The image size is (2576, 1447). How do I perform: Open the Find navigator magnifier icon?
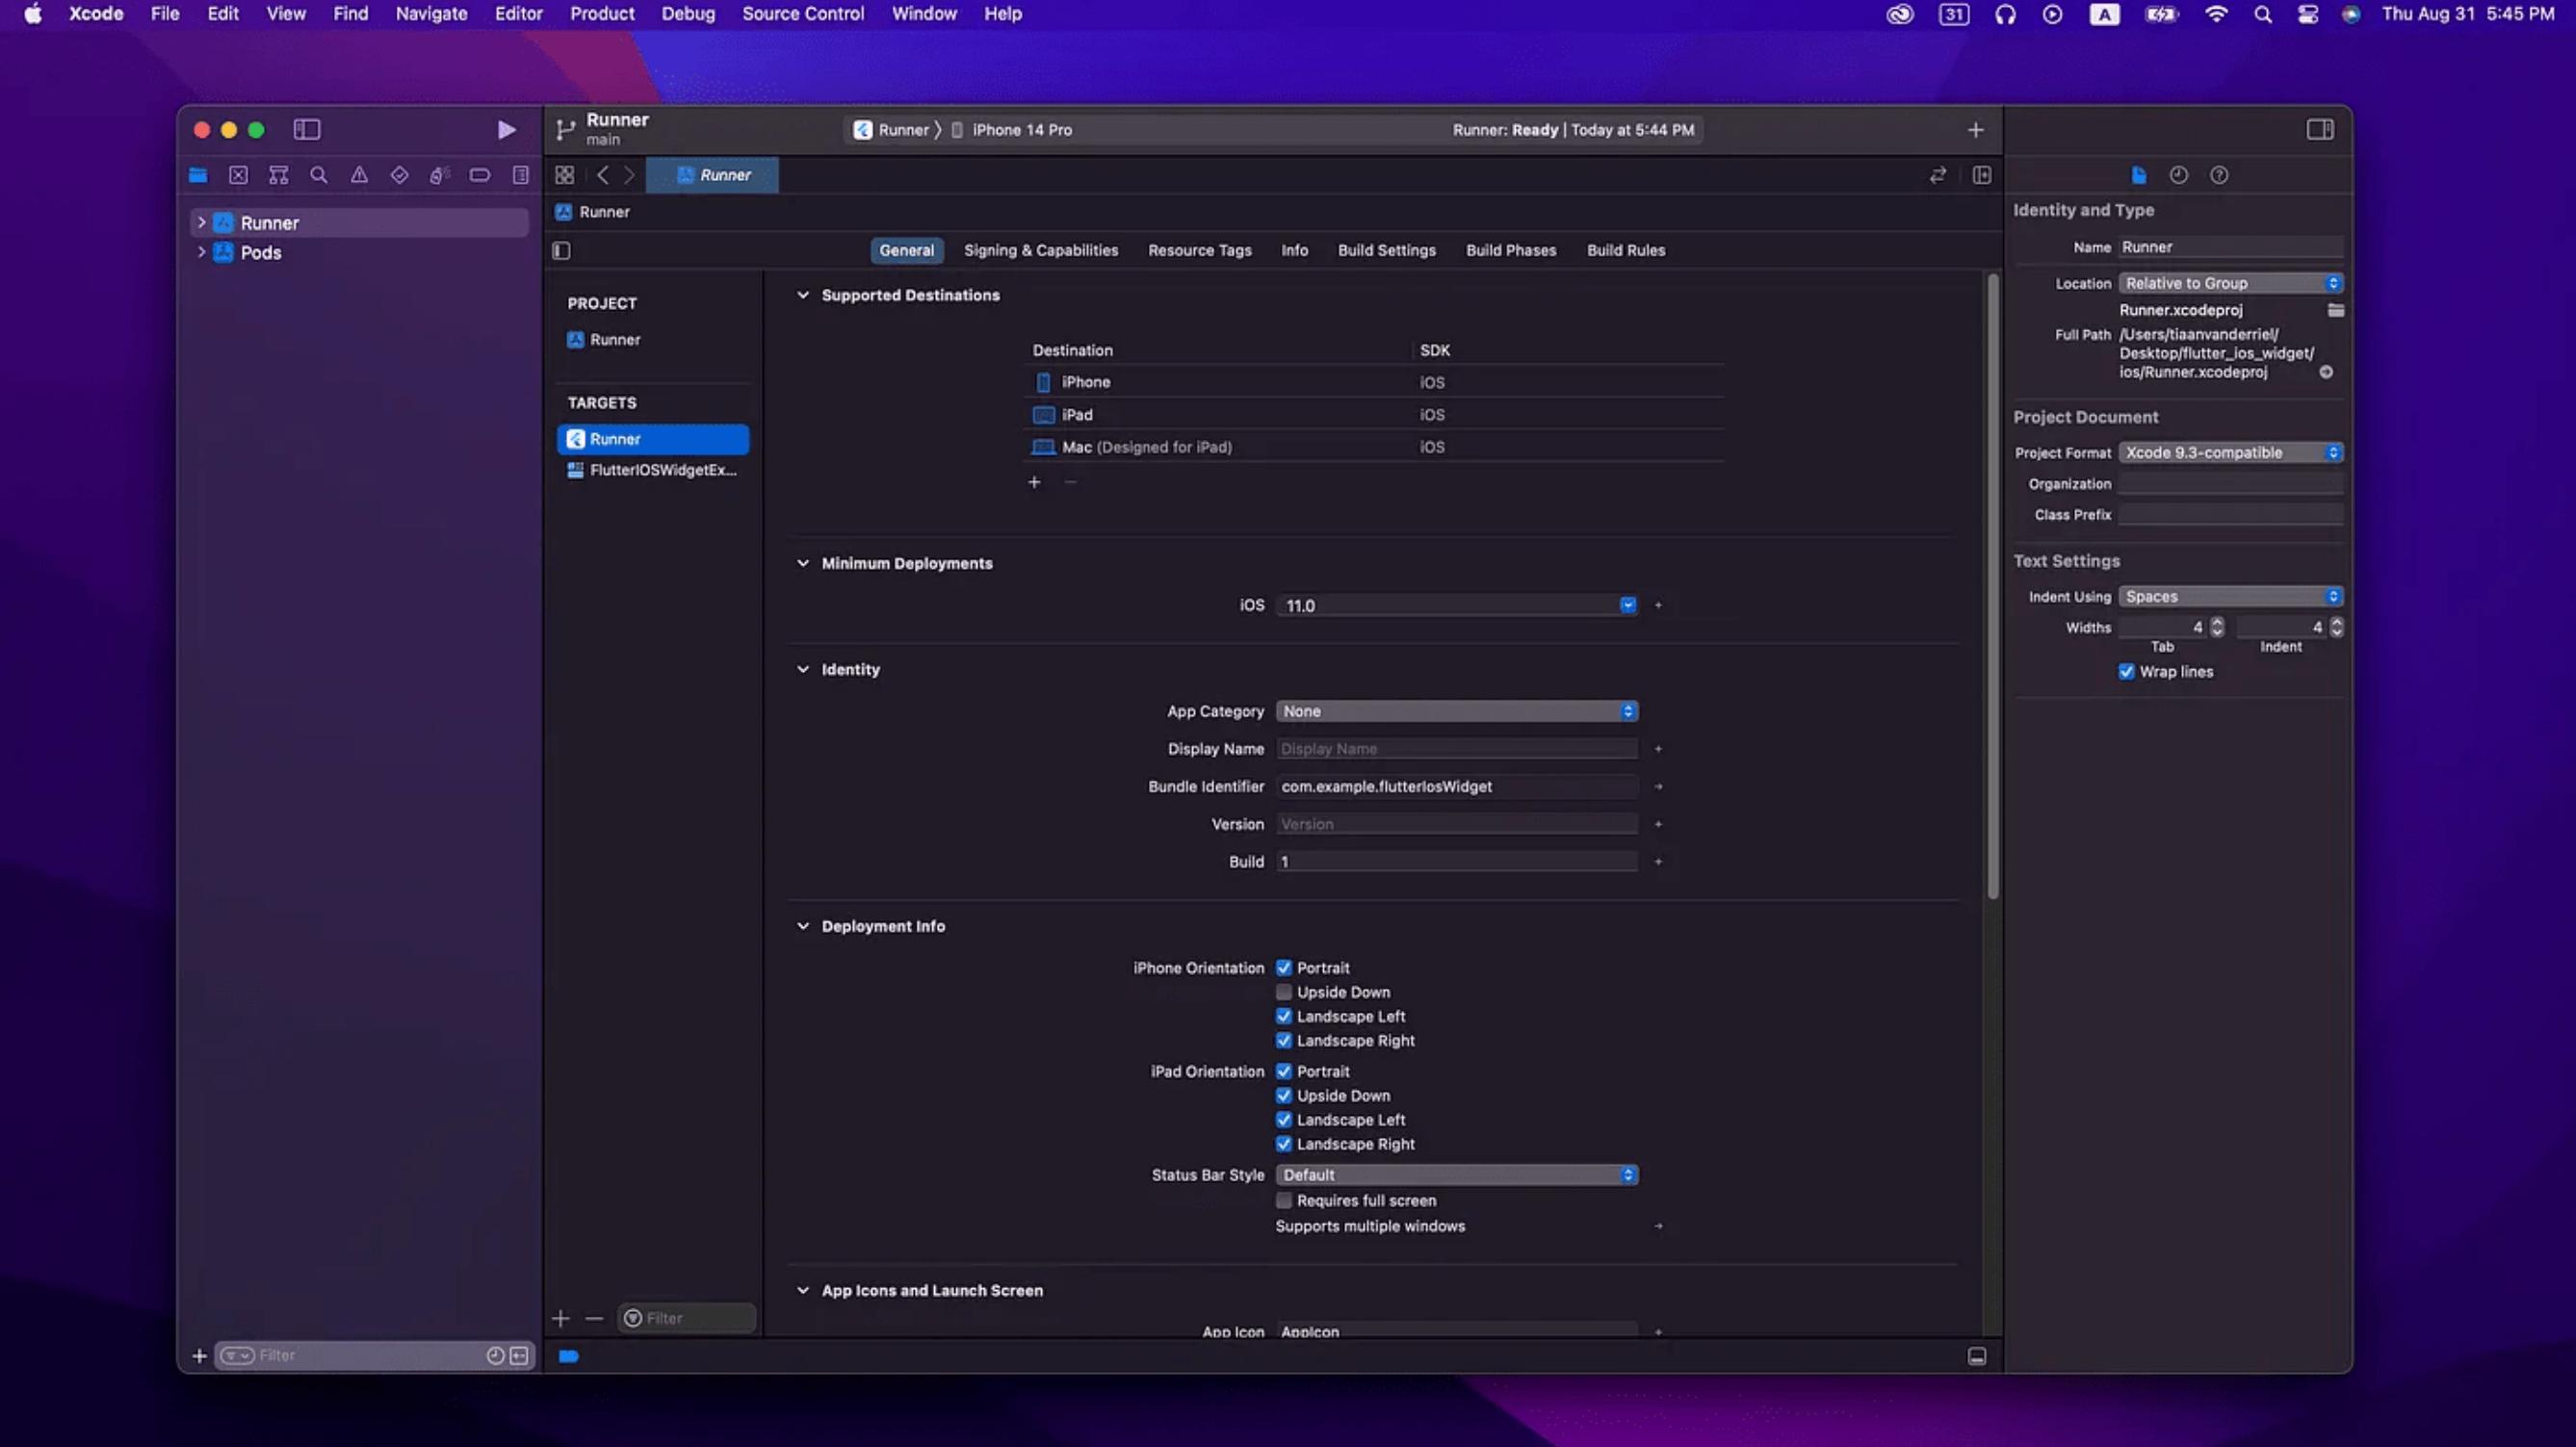[x=319, y=175]
